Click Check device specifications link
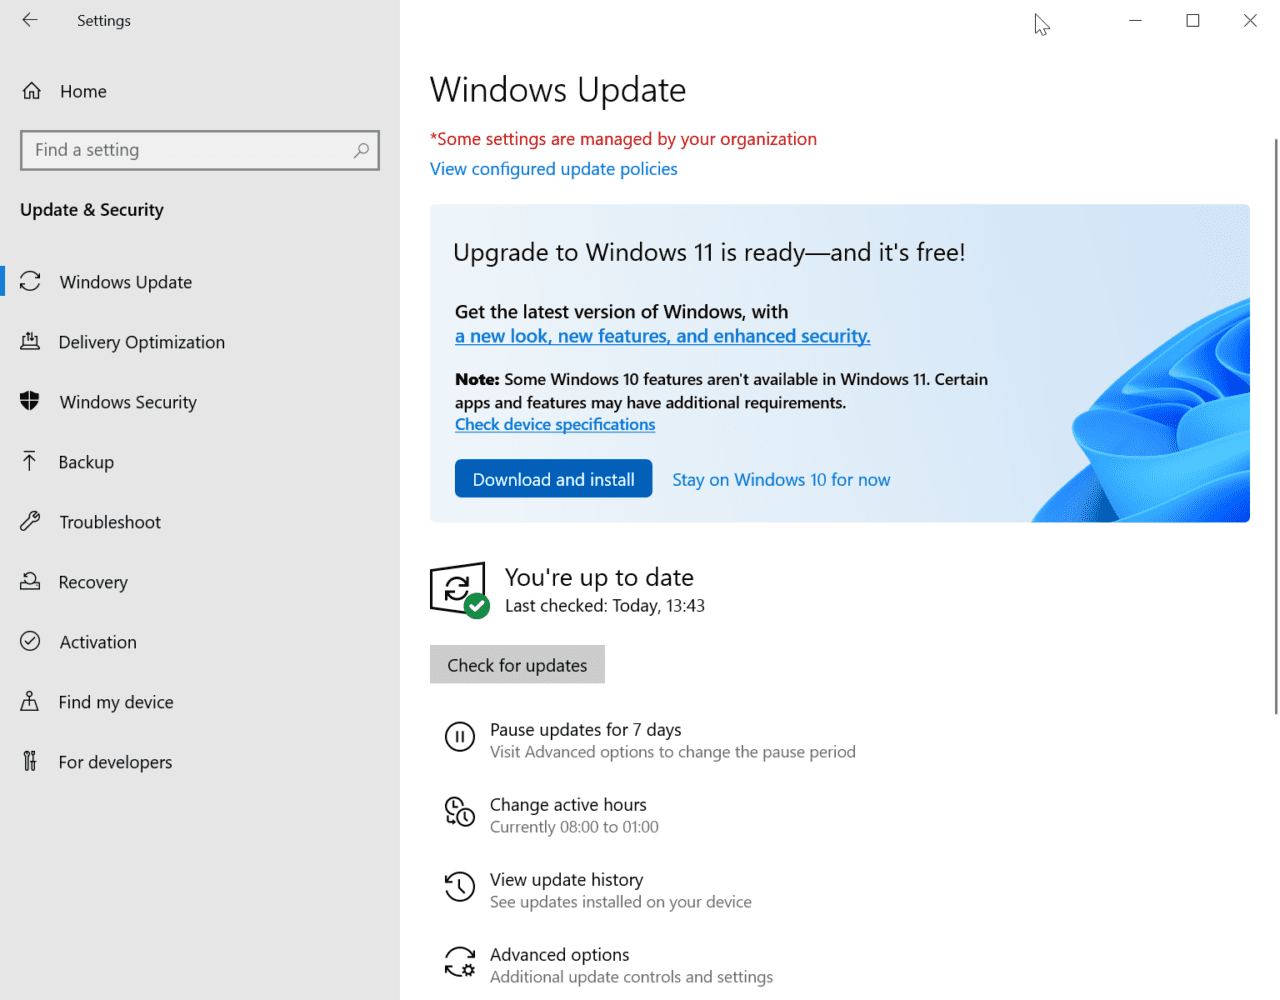The height and width of the screenshot is (1000, 1280). [x=555, y=425]
